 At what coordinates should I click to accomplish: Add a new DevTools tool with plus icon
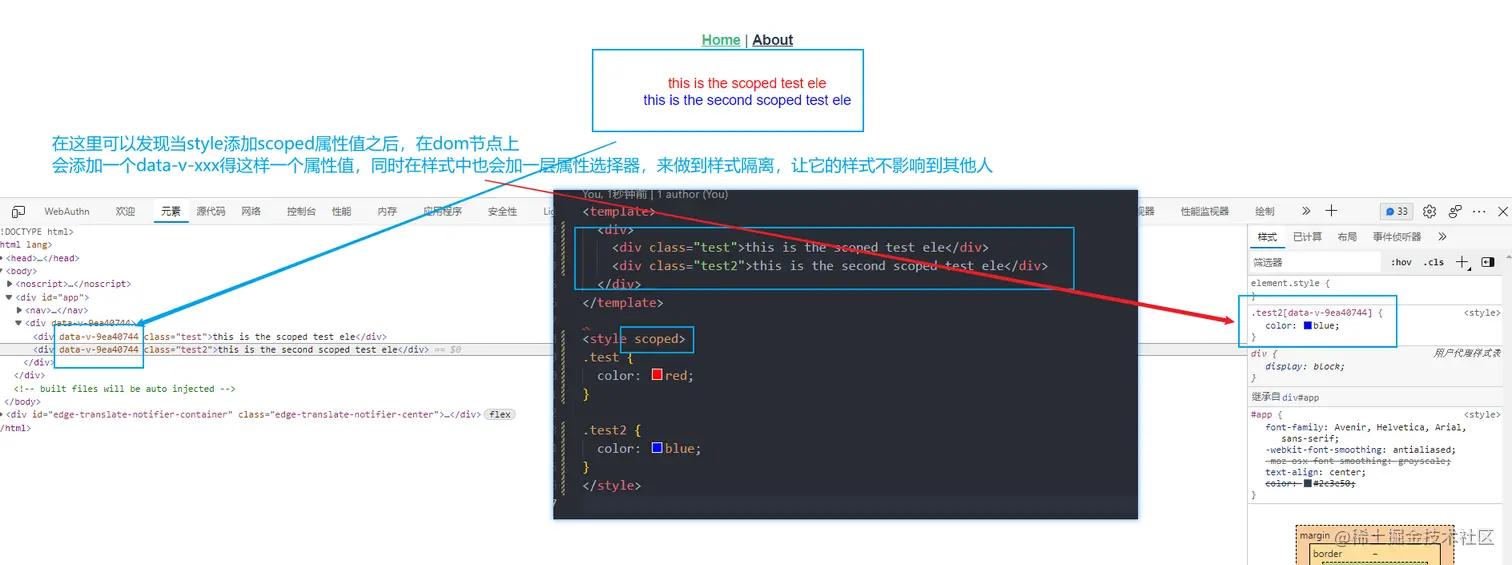coord(1331,211)
